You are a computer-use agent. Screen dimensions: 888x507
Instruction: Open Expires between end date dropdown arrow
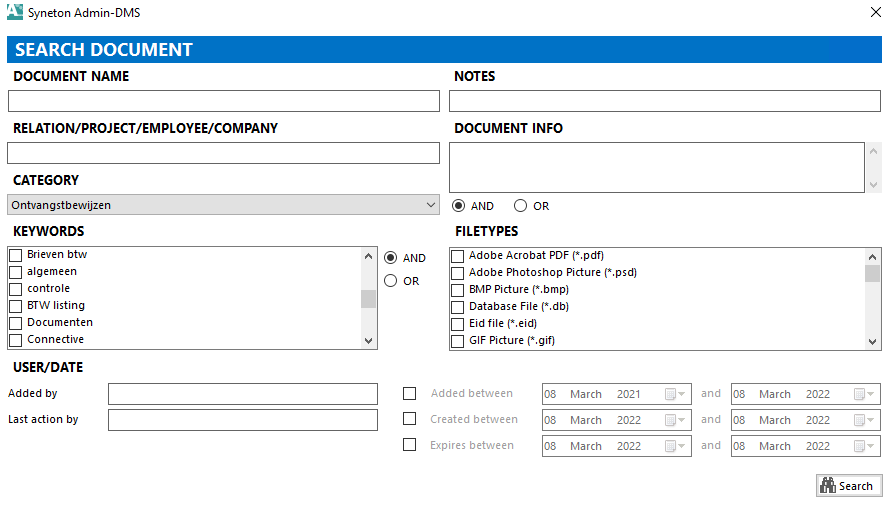click(865, 446)
